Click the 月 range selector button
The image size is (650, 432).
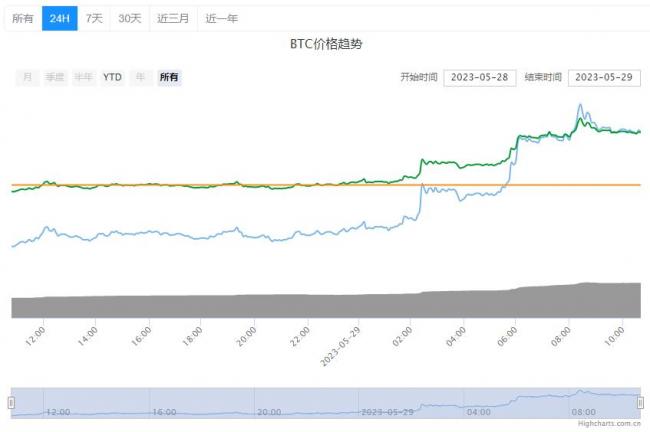[27, 78]
